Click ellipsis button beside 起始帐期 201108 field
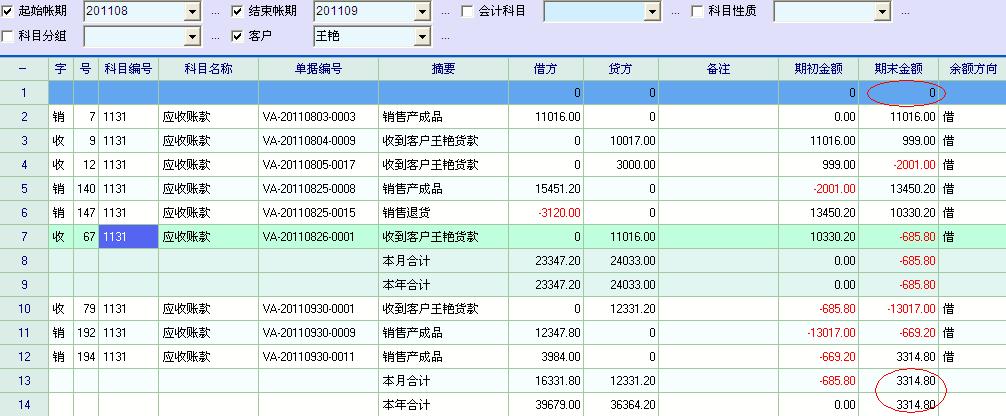This screenshot has width=1006, height=416. click(x=215, y=13)
